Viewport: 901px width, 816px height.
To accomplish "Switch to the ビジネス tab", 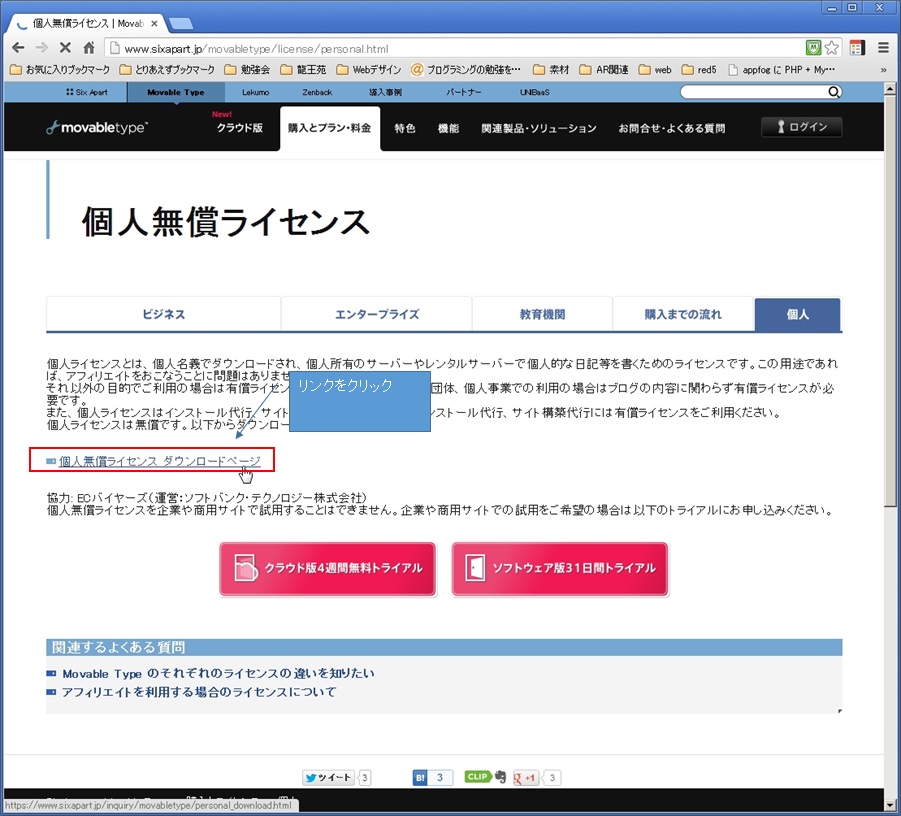I will 164,314.
